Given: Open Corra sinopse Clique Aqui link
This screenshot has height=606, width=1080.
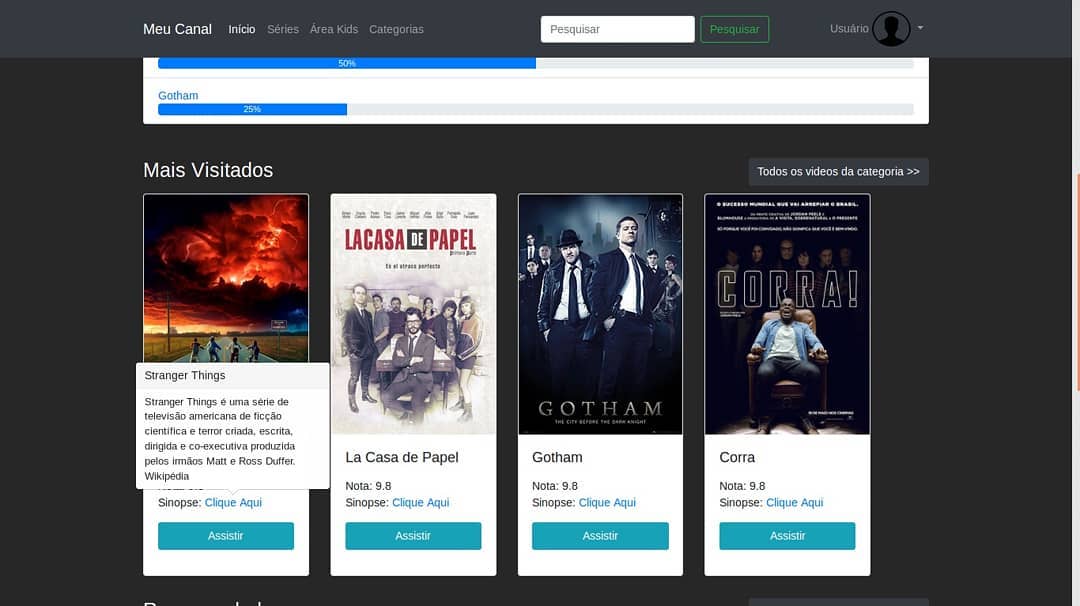Looking at the screenshot, I should pyautogui.click(x=794, y=503).
